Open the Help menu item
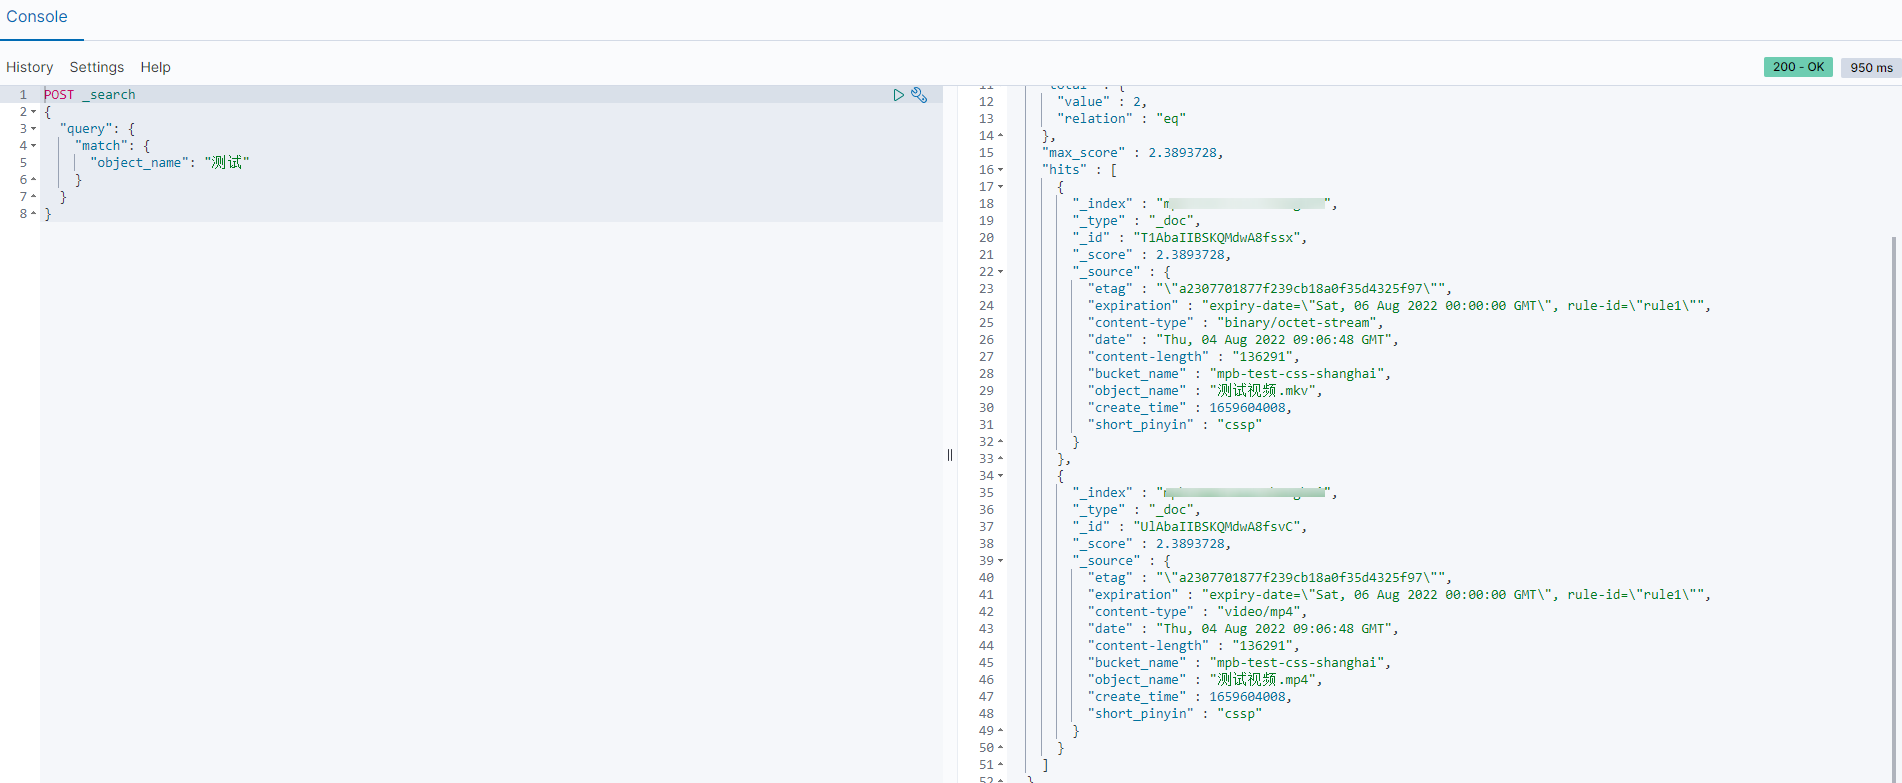The height and width of the screenshot is (783, 1902). 155,67
